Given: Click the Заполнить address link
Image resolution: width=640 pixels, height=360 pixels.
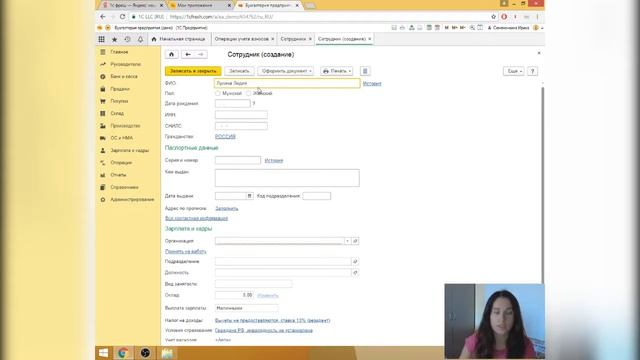Looking at the screenshot, I should coord(227,209).
